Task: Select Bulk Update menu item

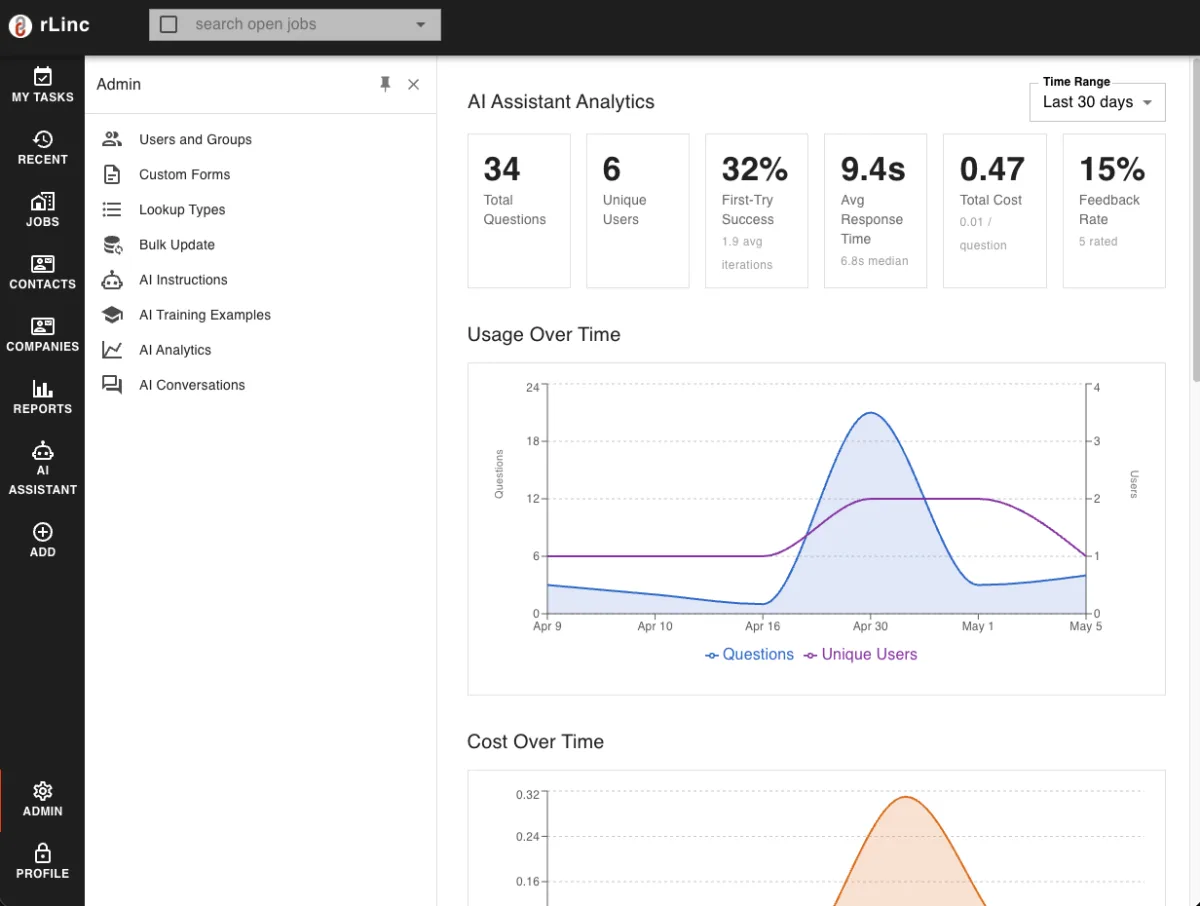Action: click(x=260, y=244)
